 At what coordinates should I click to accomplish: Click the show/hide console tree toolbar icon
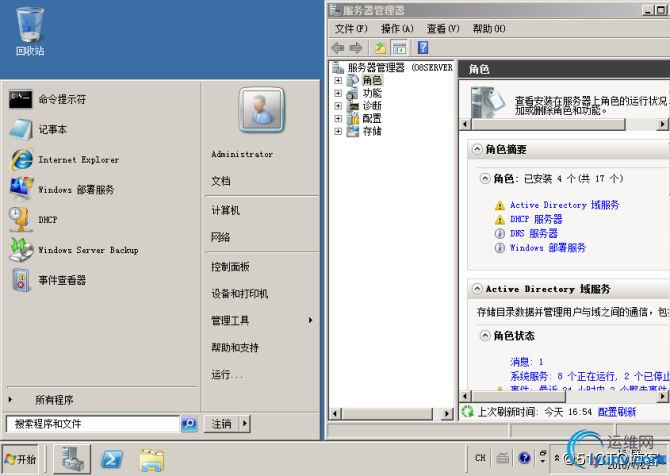point(400,48)
